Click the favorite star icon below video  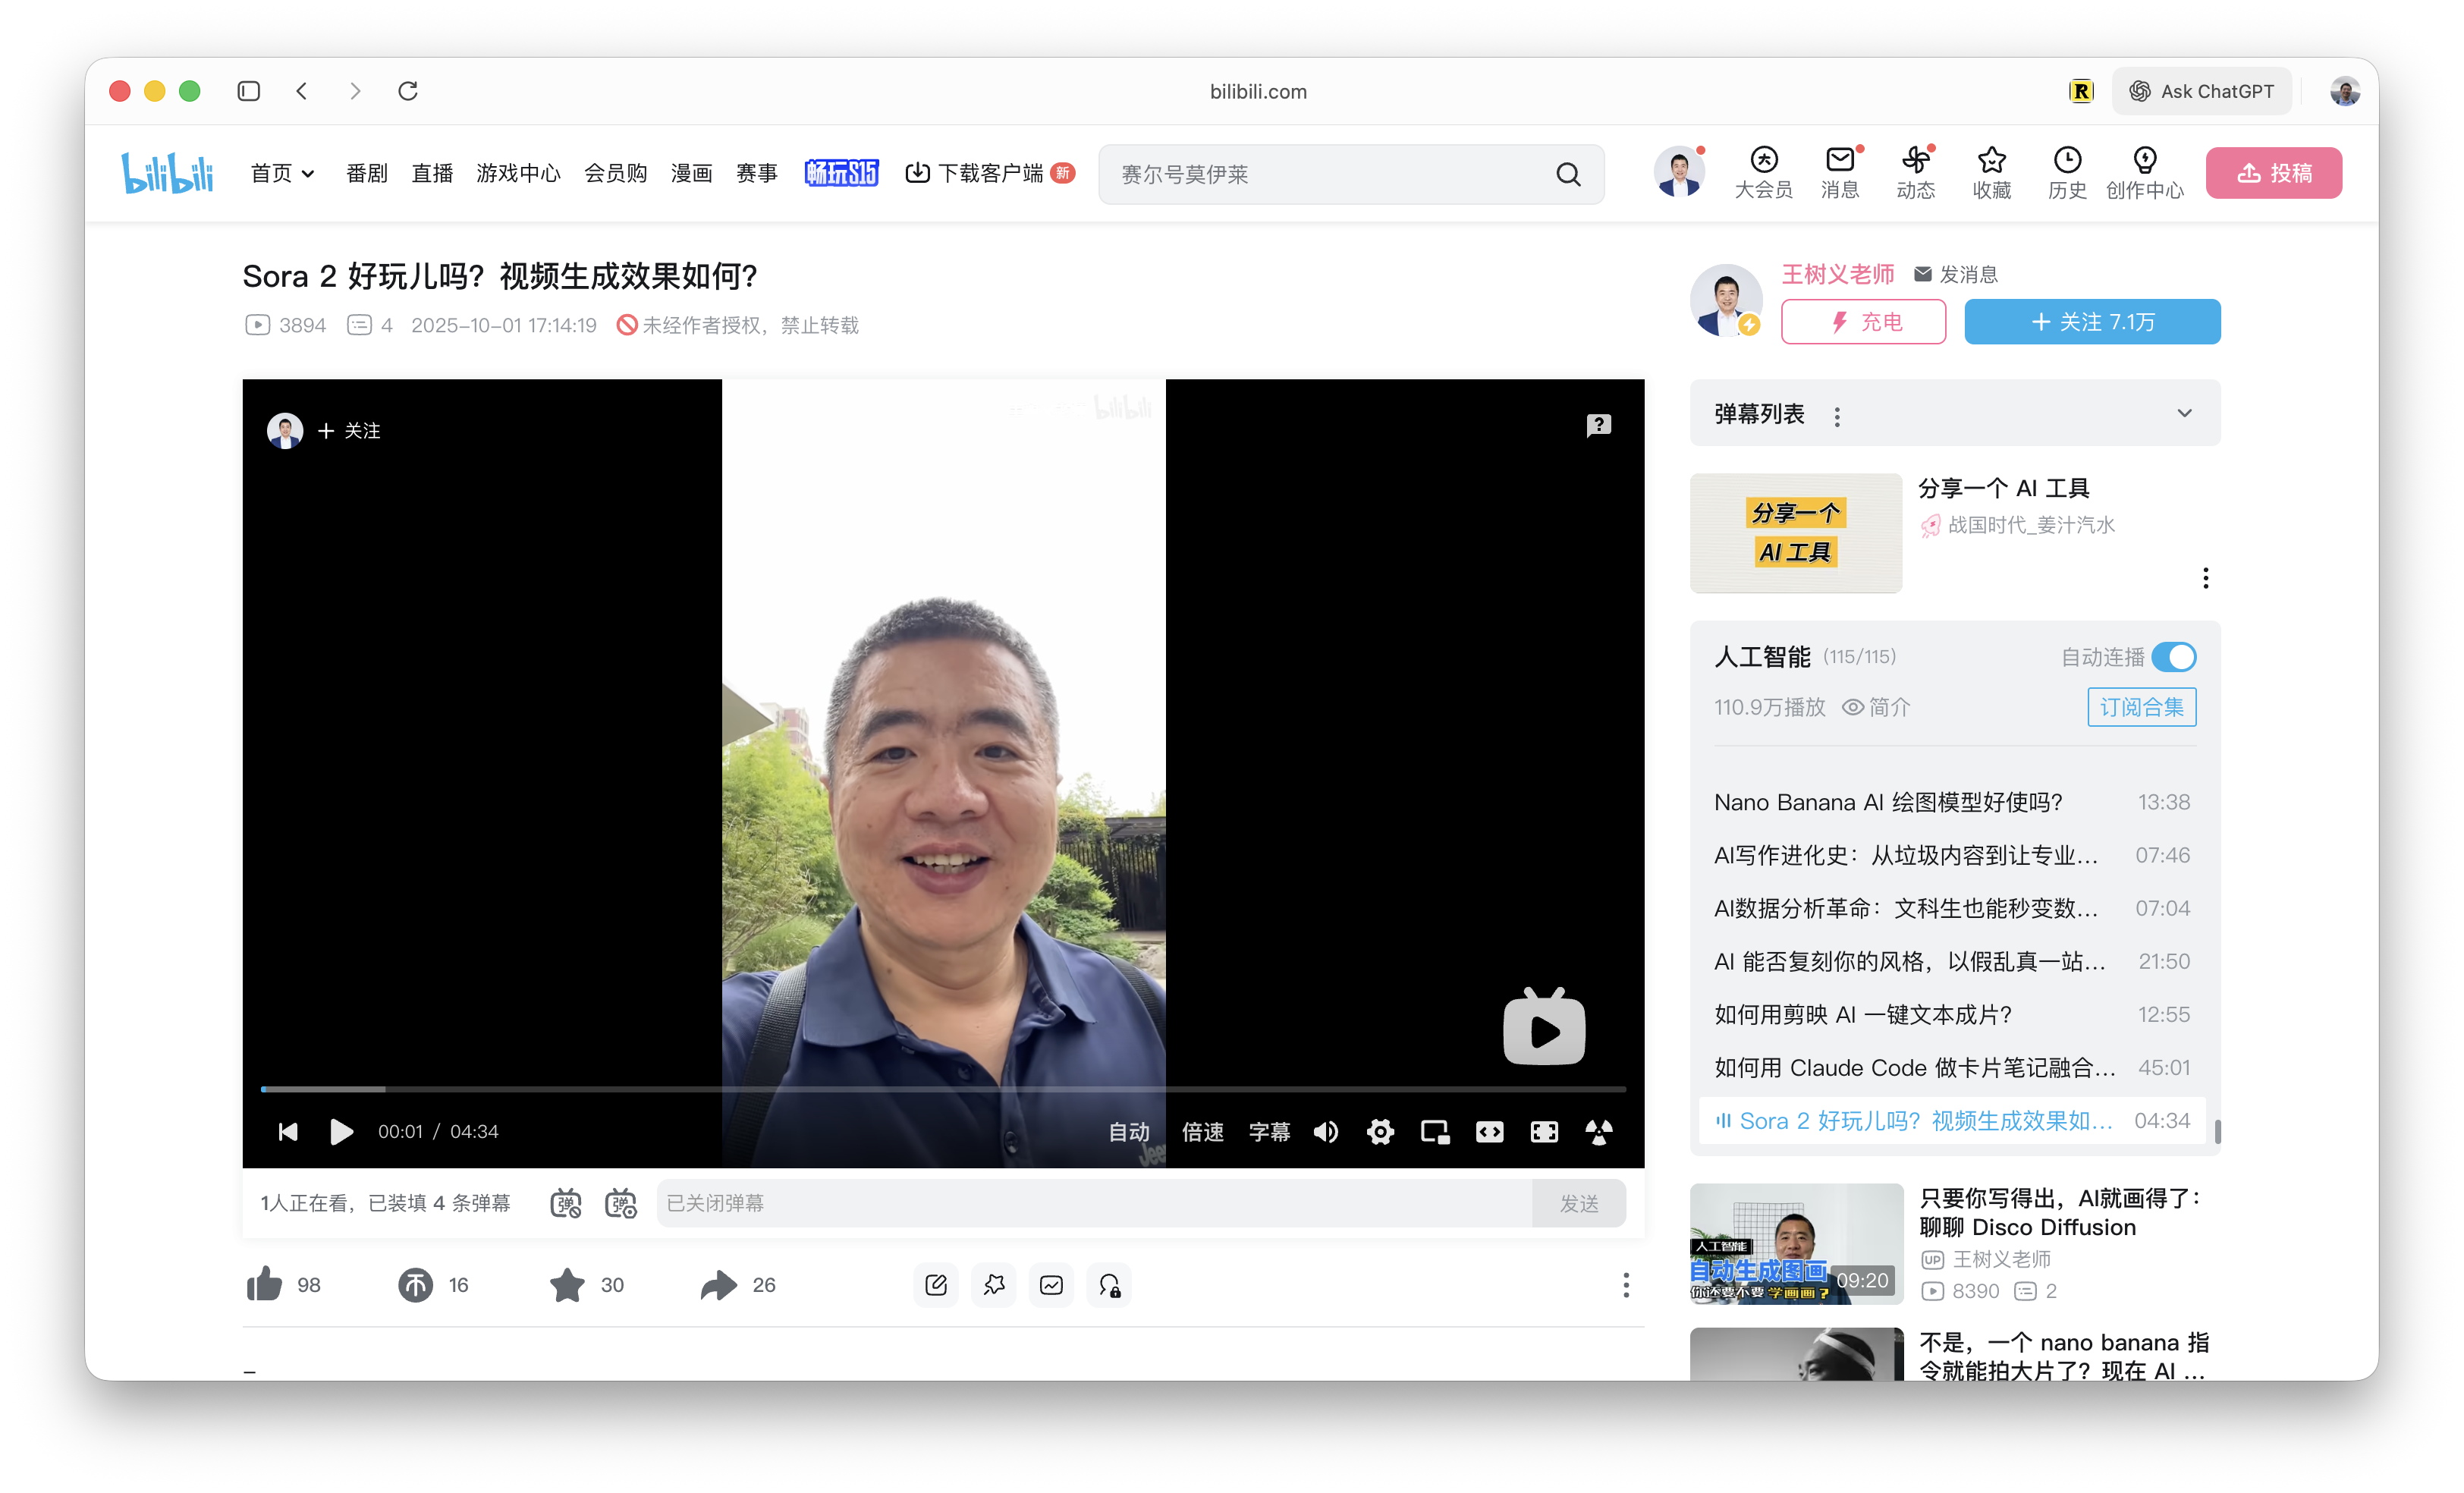point(567,1284)
